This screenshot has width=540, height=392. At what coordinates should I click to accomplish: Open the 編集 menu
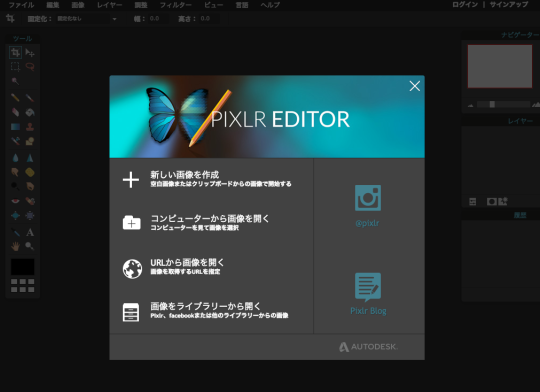coord(53,5)
